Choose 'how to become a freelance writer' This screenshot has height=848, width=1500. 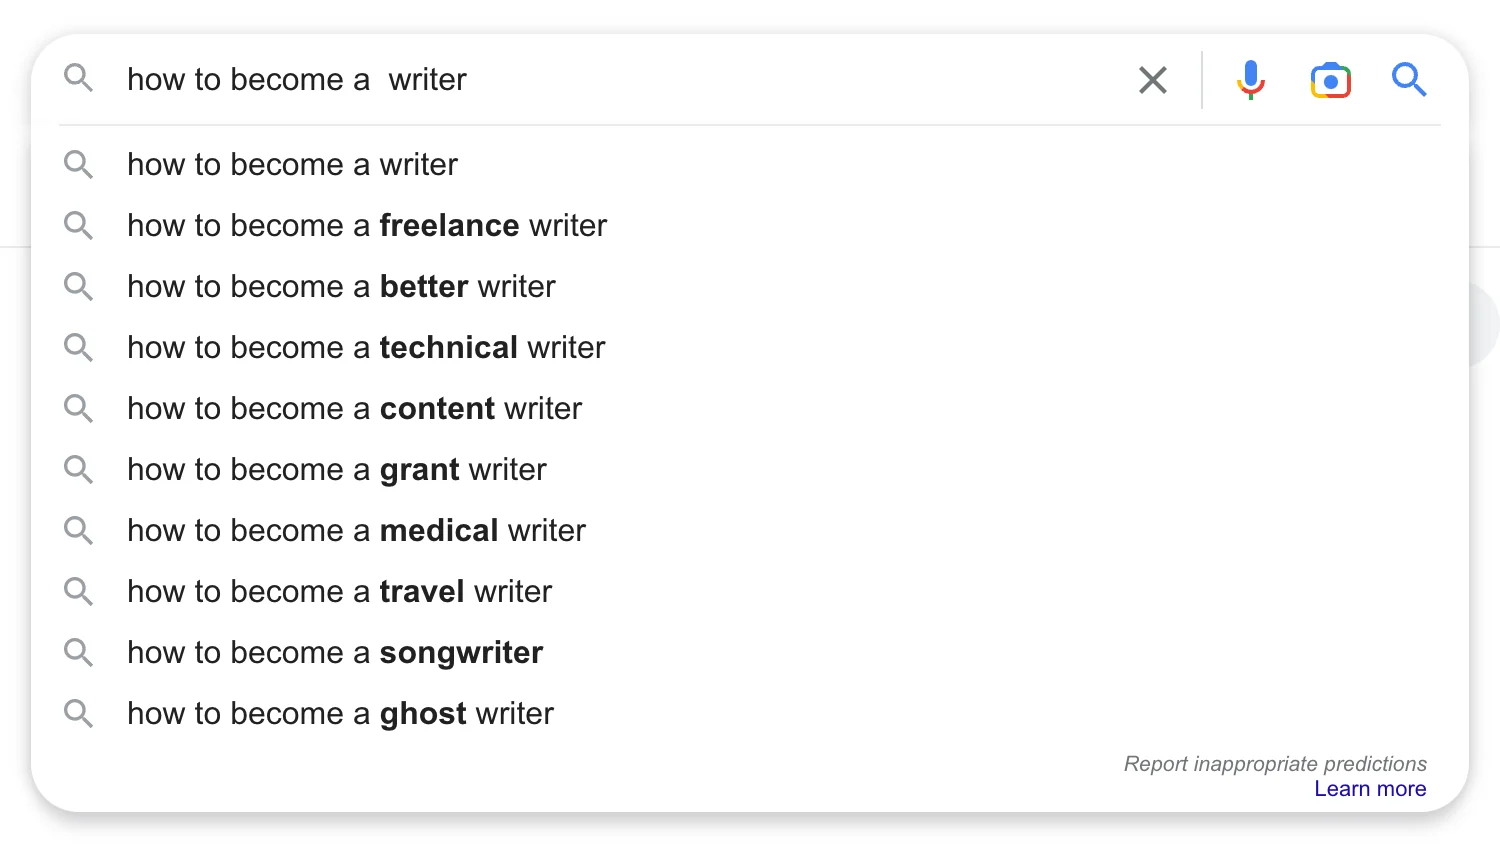tap(367, 226)
